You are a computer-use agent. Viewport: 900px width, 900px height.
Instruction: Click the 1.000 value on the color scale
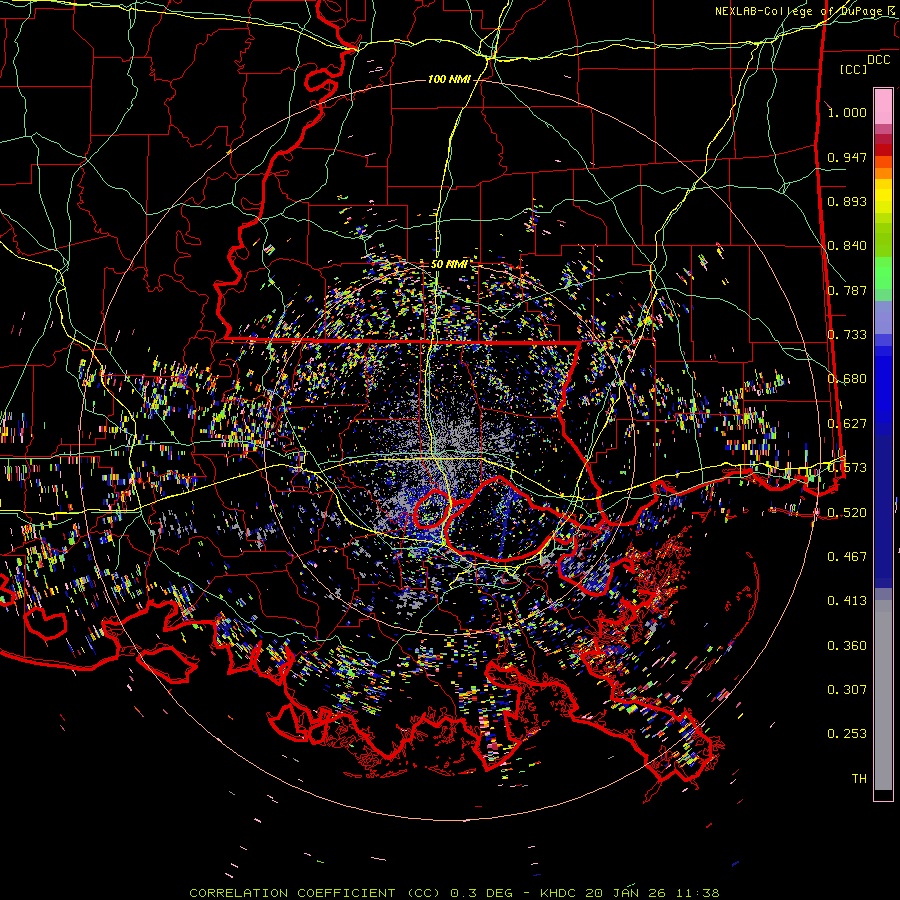[847, 112]
